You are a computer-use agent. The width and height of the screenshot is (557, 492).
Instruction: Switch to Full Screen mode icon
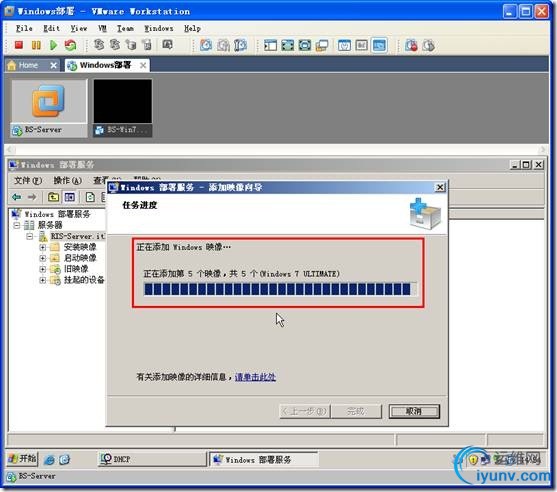[x=287, y=45]
